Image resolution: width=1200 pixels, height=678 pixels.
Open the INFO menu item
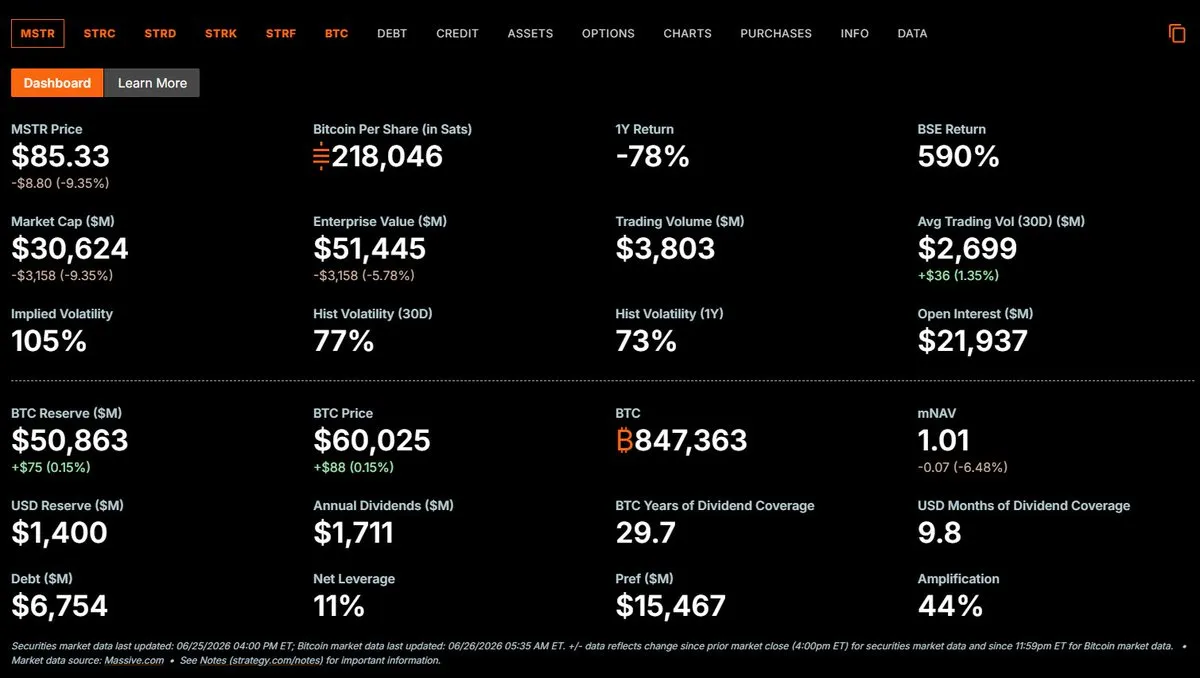click(x=855, y=33)
